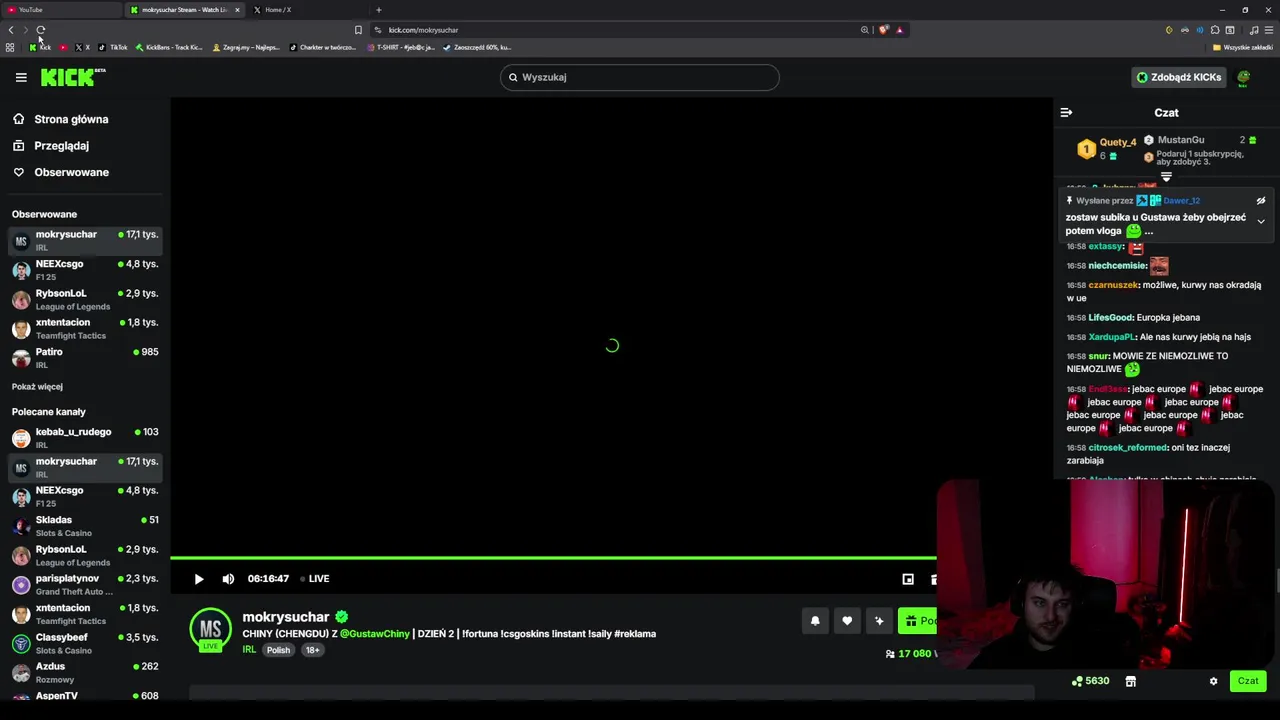Focus the Wyszukaj search field
1280x720 pixels.
pyautogui.click(x=640, y=77)
